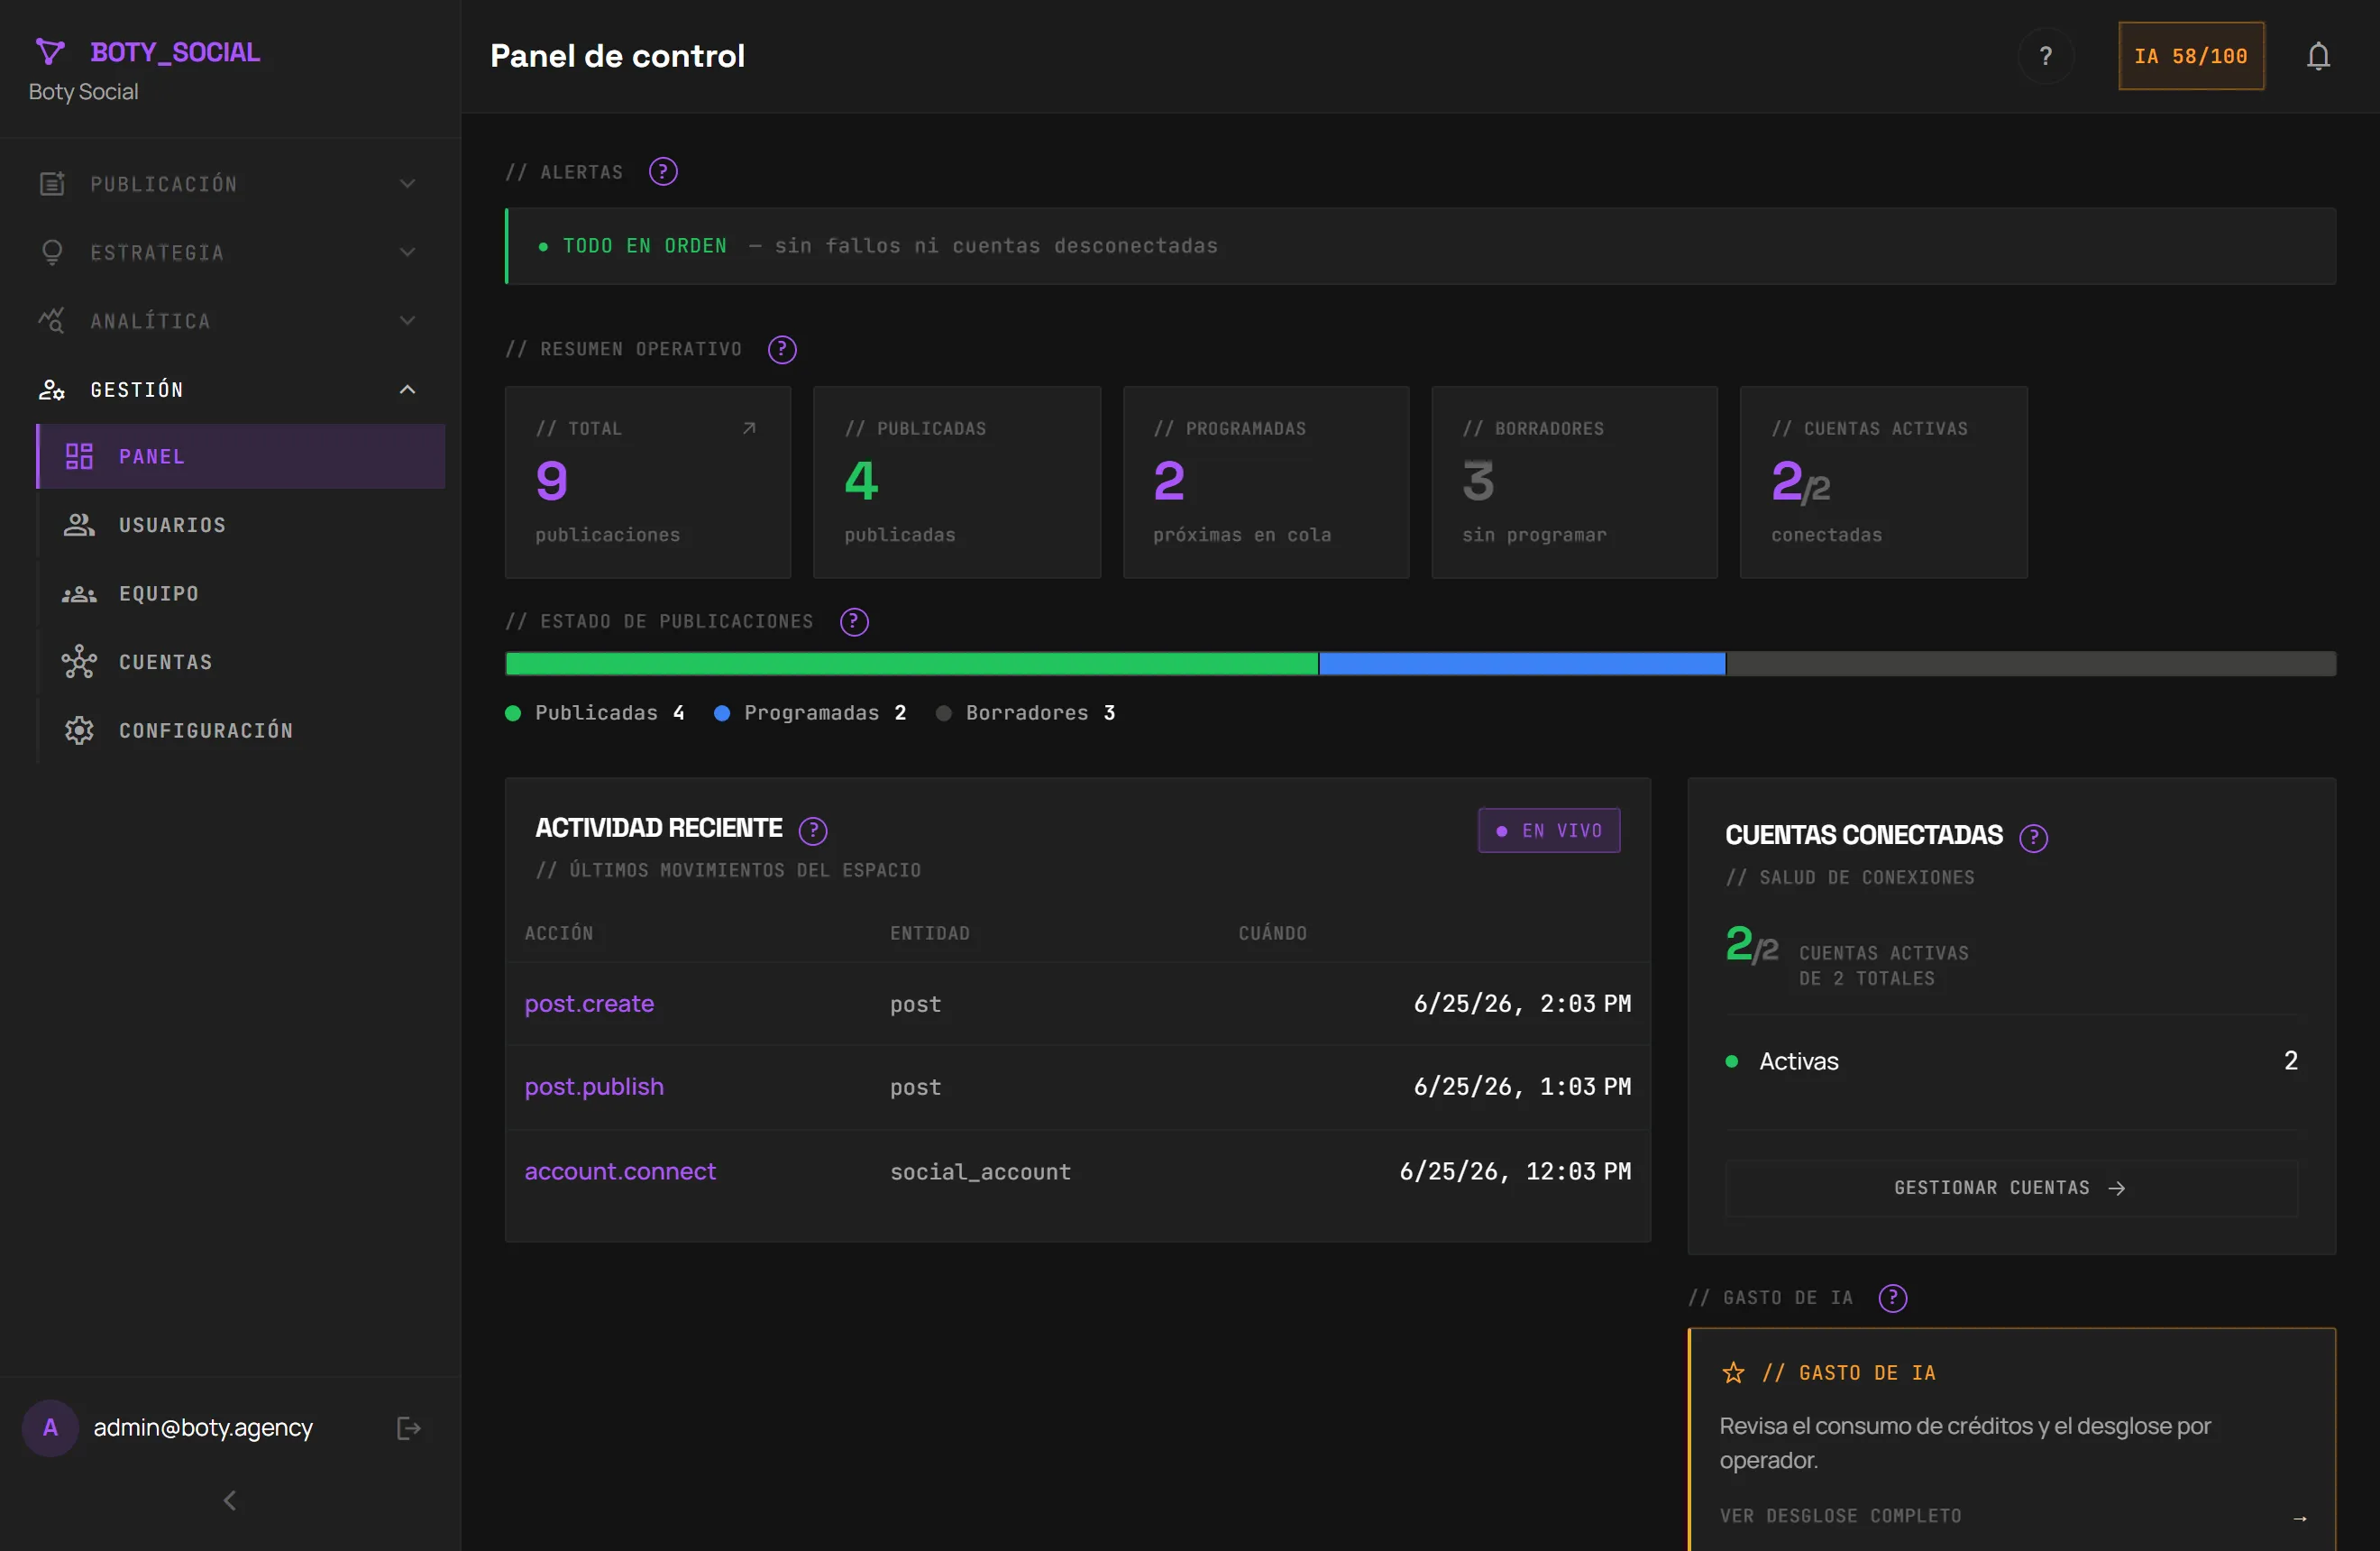
Task: Open help icon next to Actividad Reciente
Action: point(813,830)
